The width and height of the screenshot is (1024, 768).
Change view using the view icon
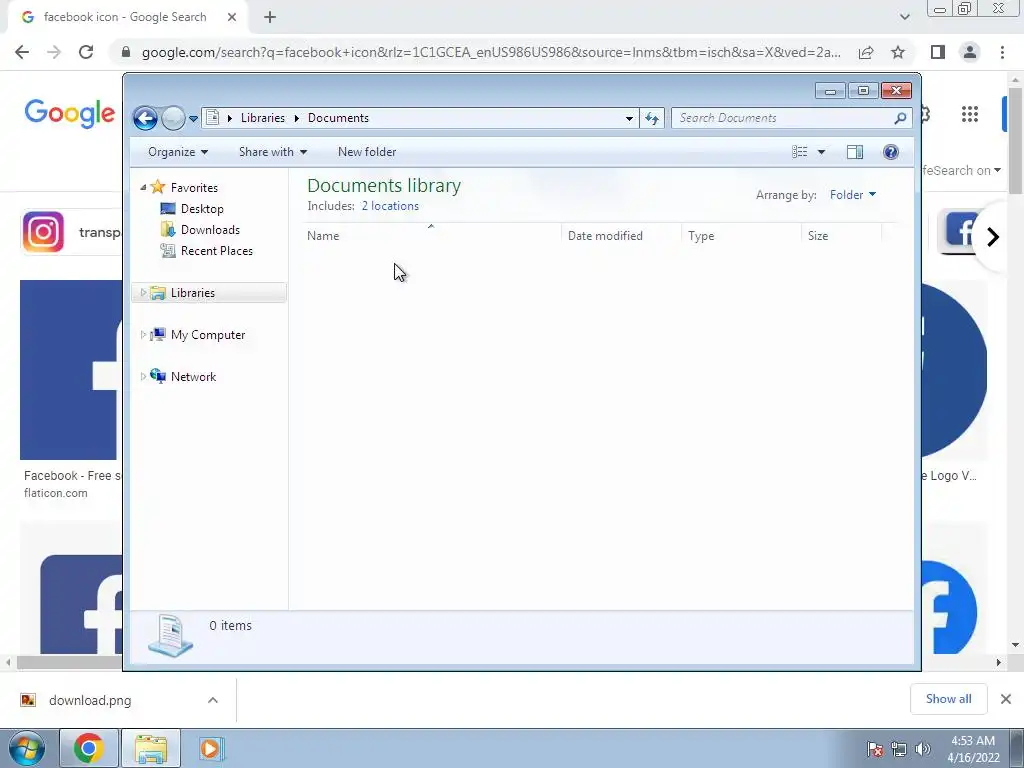coord(800,152)
